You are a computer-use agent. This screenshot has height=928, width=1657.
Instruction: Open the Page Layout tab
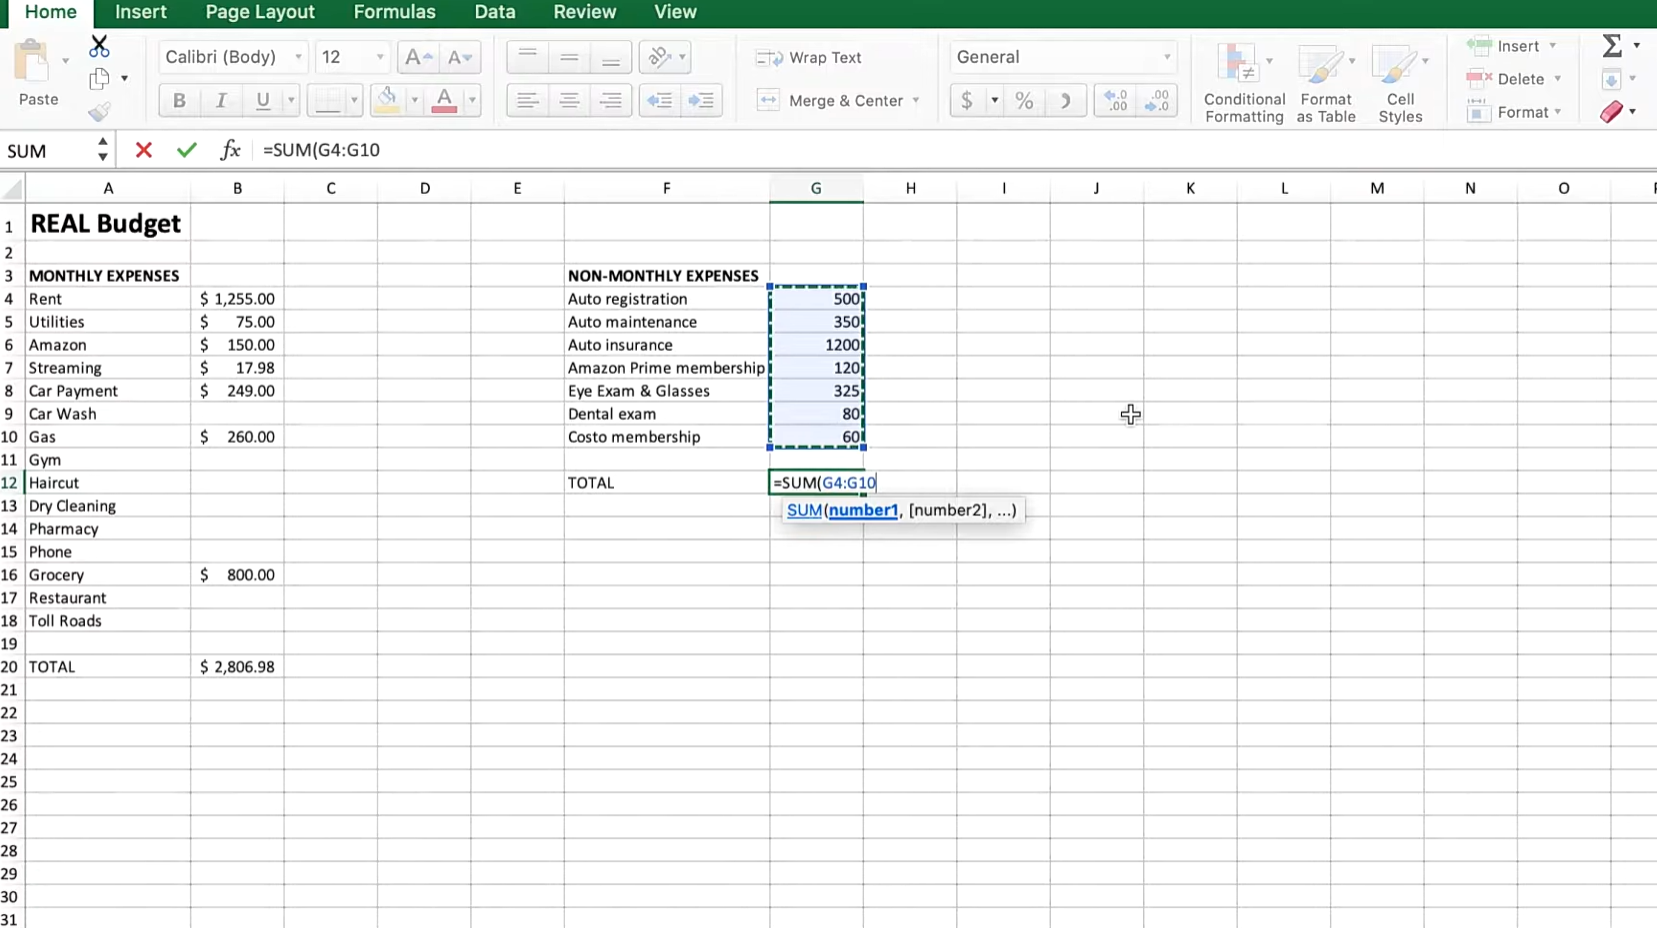tap(260, 12)
